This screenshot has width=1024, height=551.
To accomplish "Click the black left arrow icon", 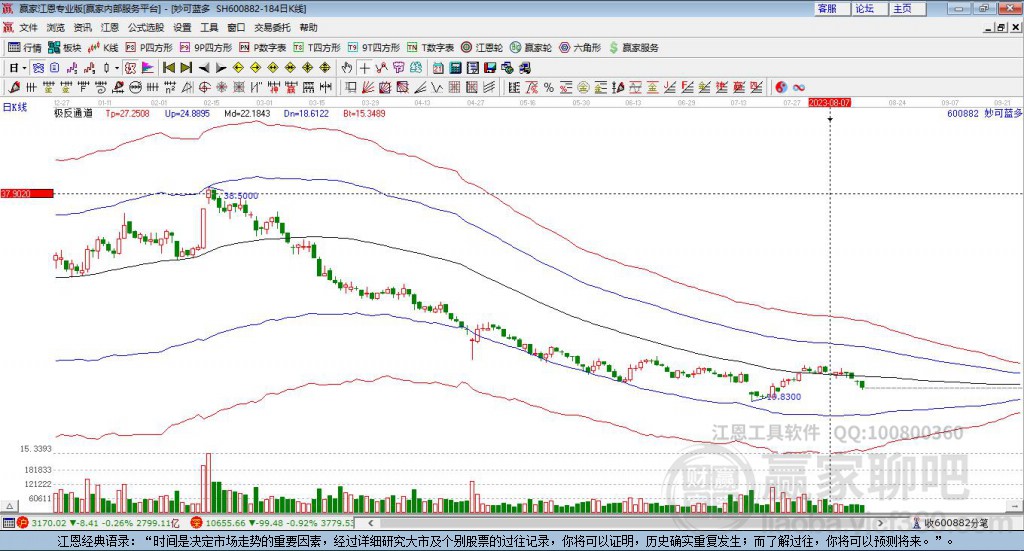I will pos(204,68).
